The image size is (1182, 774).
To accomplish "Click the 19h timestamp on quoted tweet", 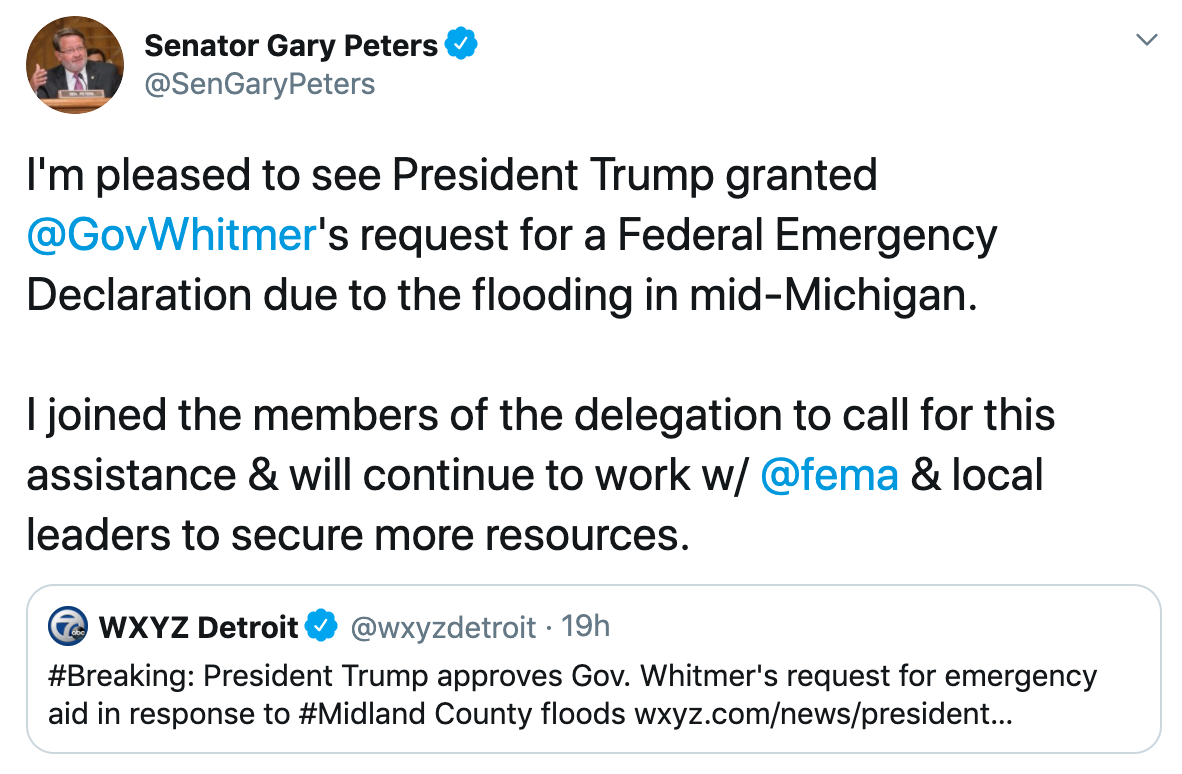I will pos(586,627).
